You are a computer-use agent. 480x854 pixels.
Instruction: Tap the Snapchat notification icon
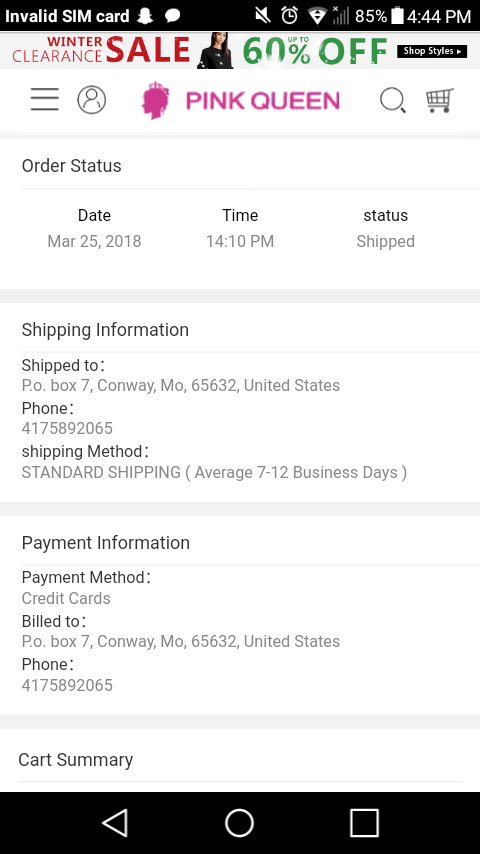(145, 16)
